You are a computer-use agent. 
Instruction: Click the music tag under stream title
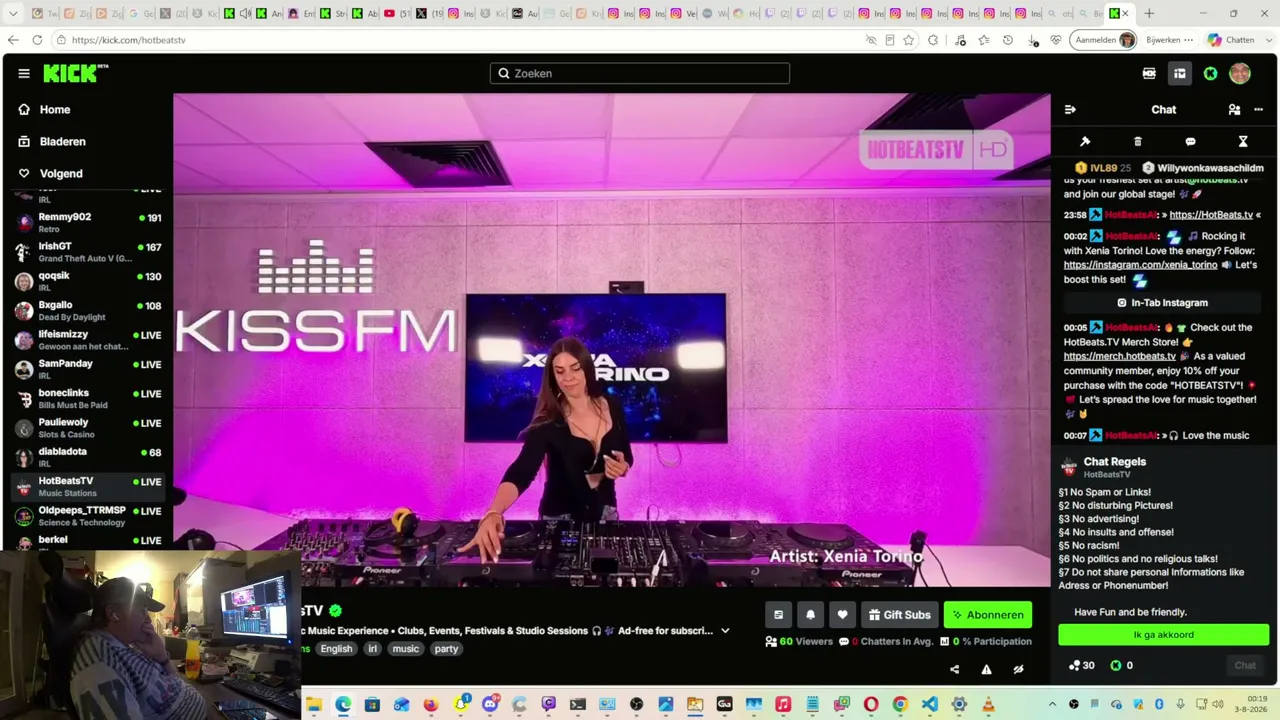(406, 649)
